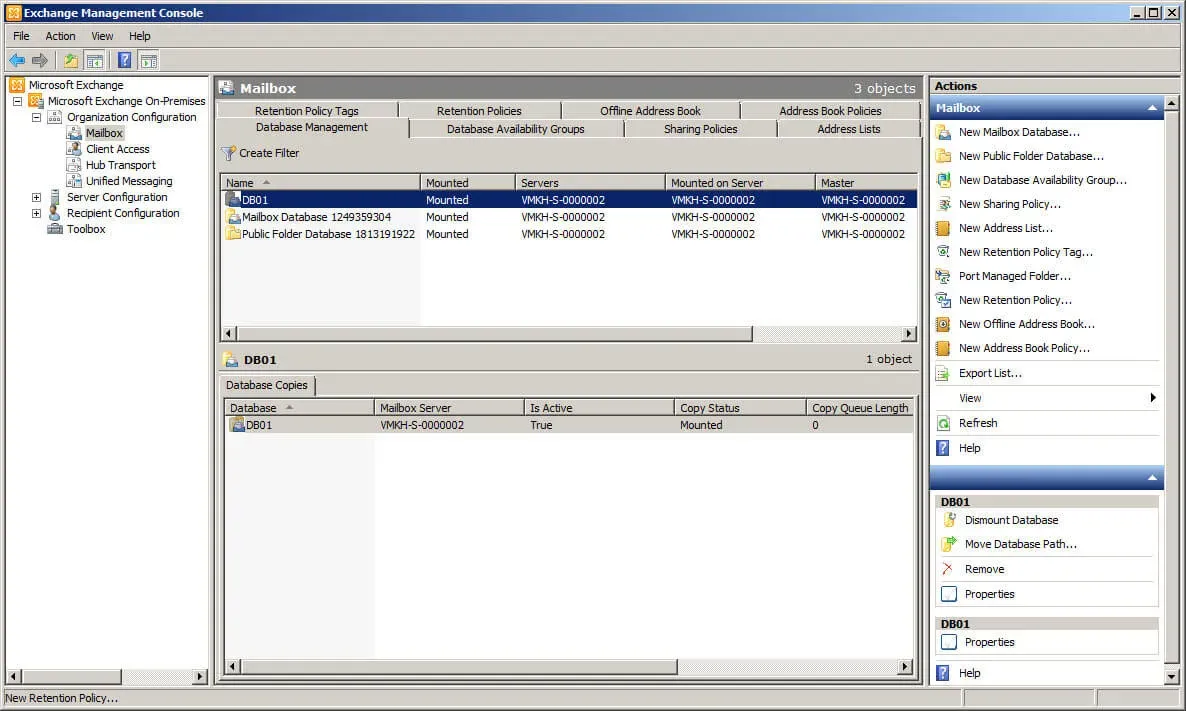Click Help at bottom of Actions pane

970,673
